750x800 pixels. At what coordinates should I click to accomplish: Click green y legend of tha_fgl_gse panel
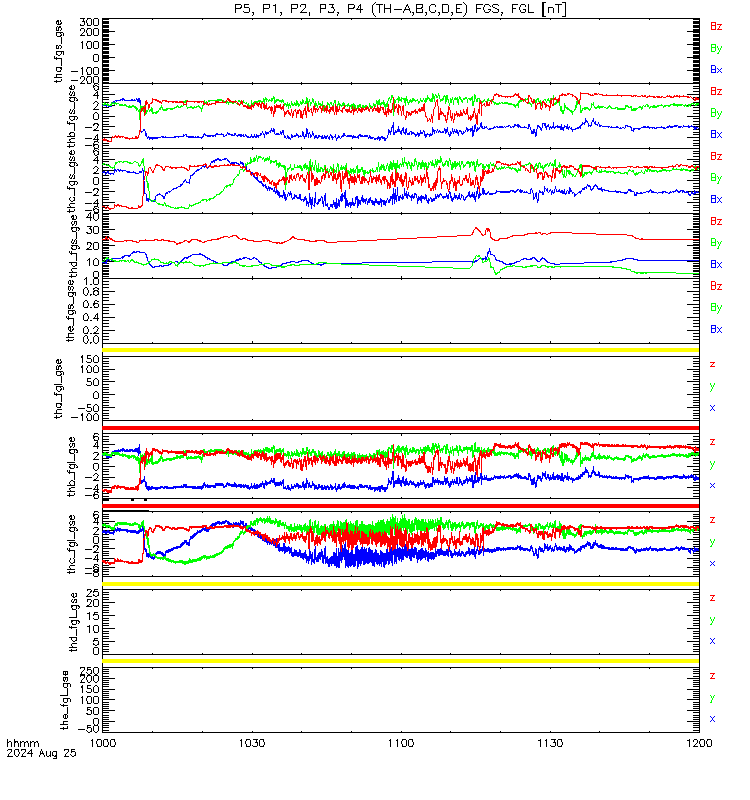(x=712, y=387)
